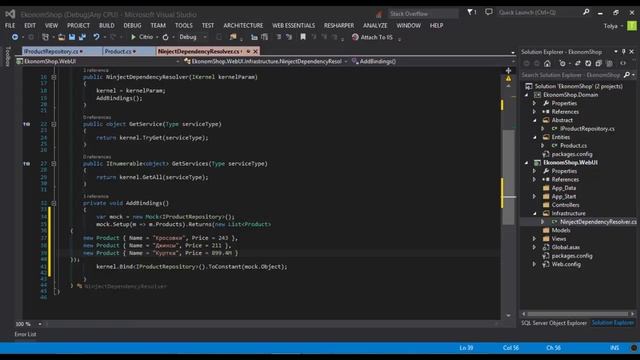Click View Code icon in Solution Explorer toolbar
Viewport: 640px width, 360px height.
pyautogui.click(x=623, y=63)
